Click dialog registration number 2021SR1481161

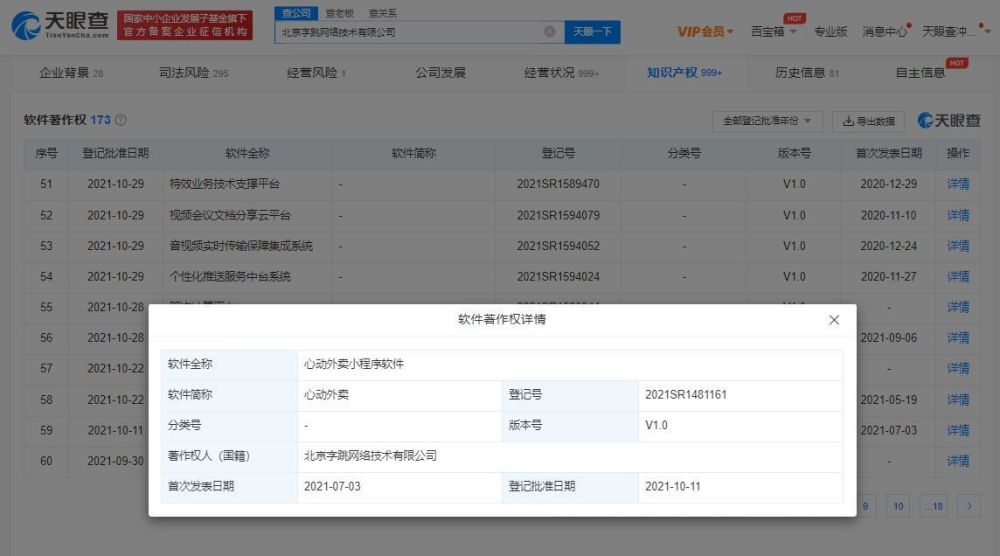[686, 395]
